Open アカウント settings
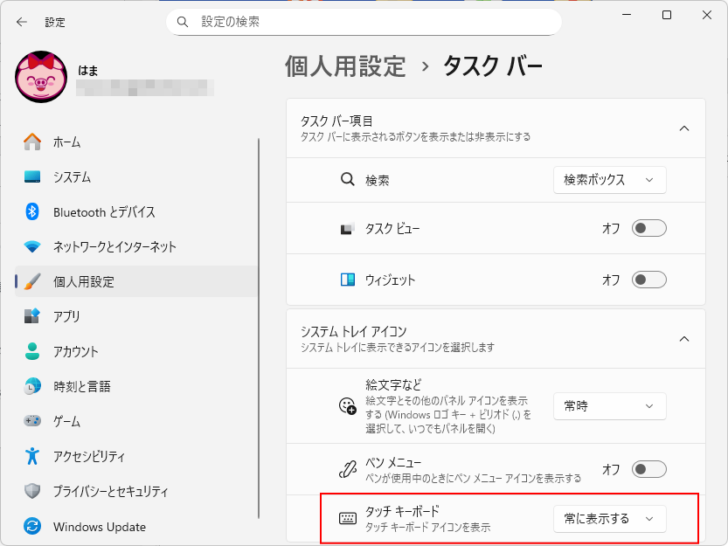The height and width of the screenshot is (546, 728). [x=136, y=351]
